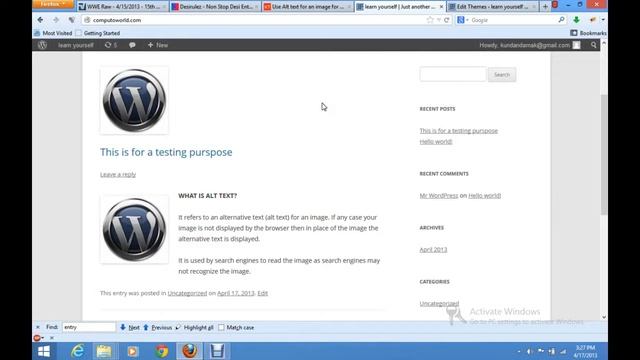
Task: Expand the address bar history dropdown arrow
Action: coord(438,20)
